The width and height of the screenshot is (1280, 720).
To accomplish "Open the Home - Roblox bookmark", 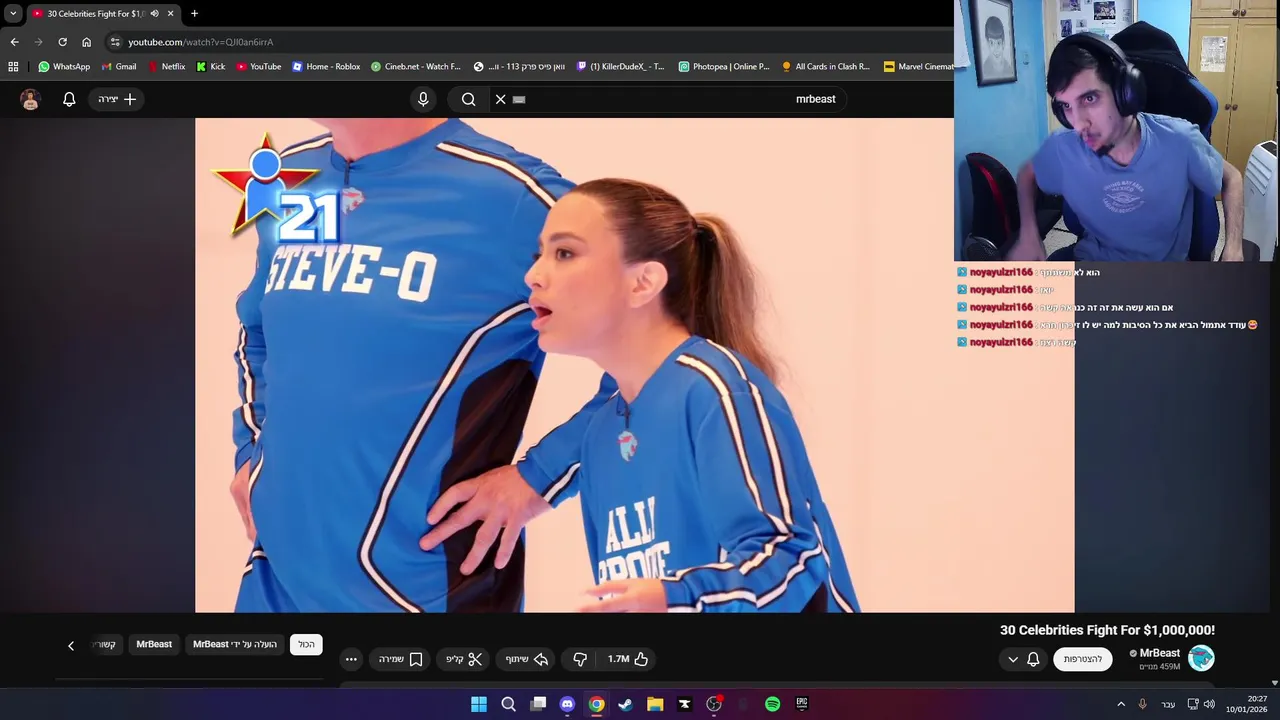I will point(326,67).
